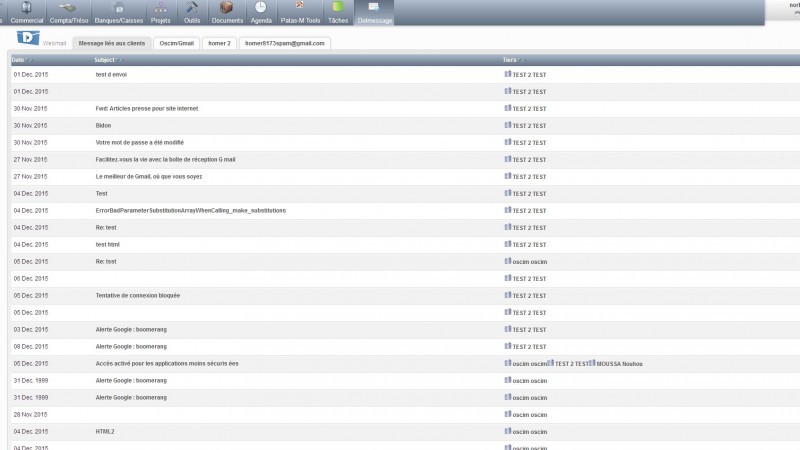Click the Dolmessage D logo icon
Screen dimensions: 800x450
pos(28,38)
